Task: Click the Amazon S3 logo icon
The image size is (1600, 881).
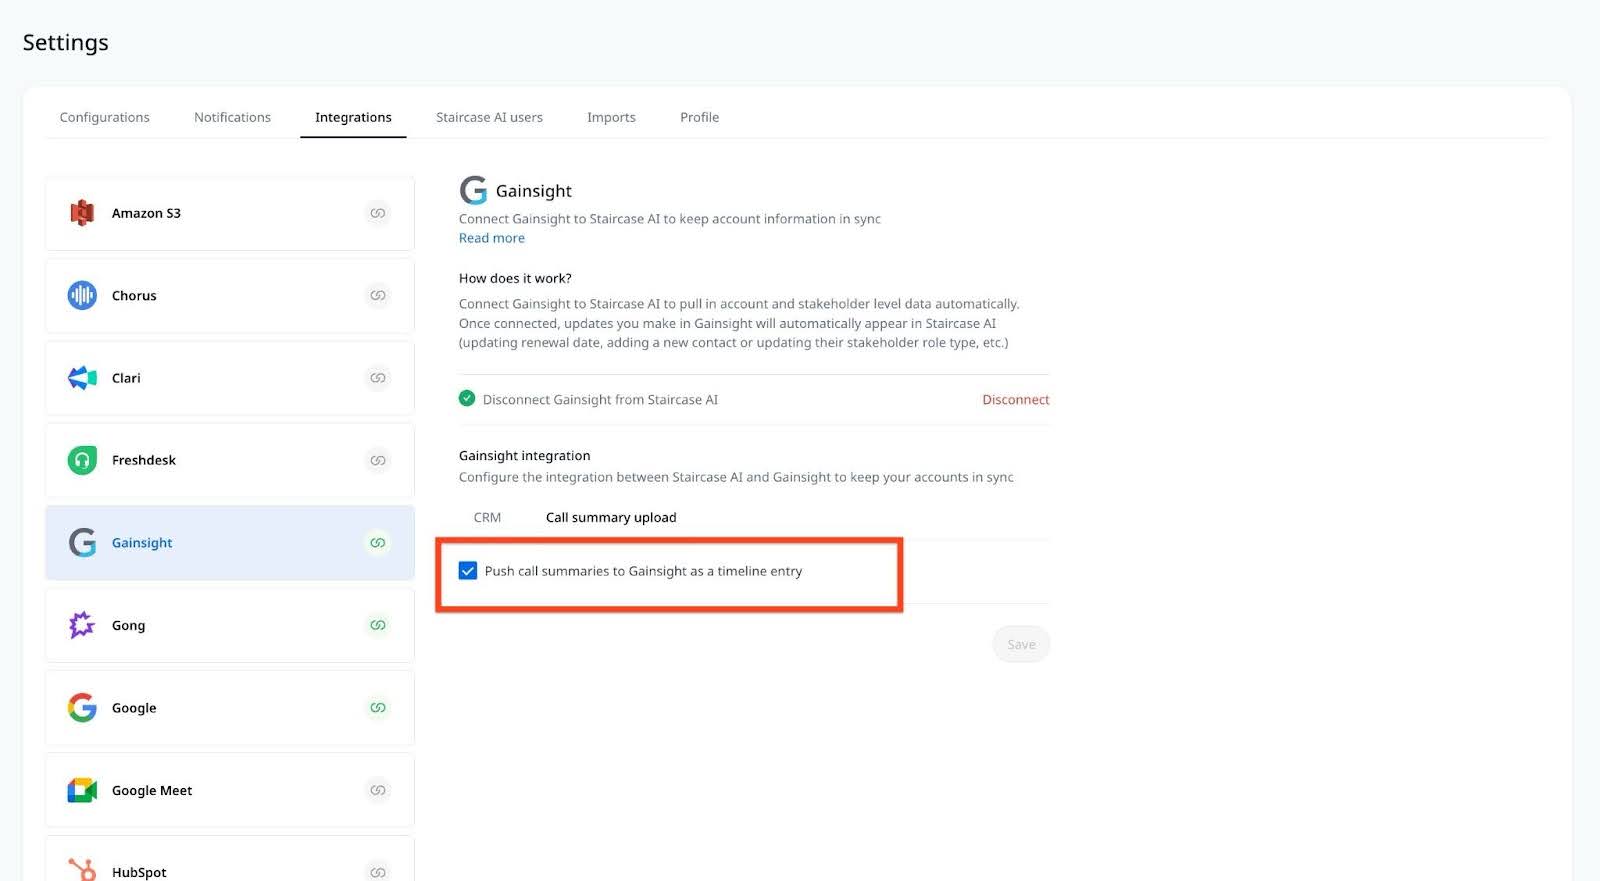Action: (82, 213)
